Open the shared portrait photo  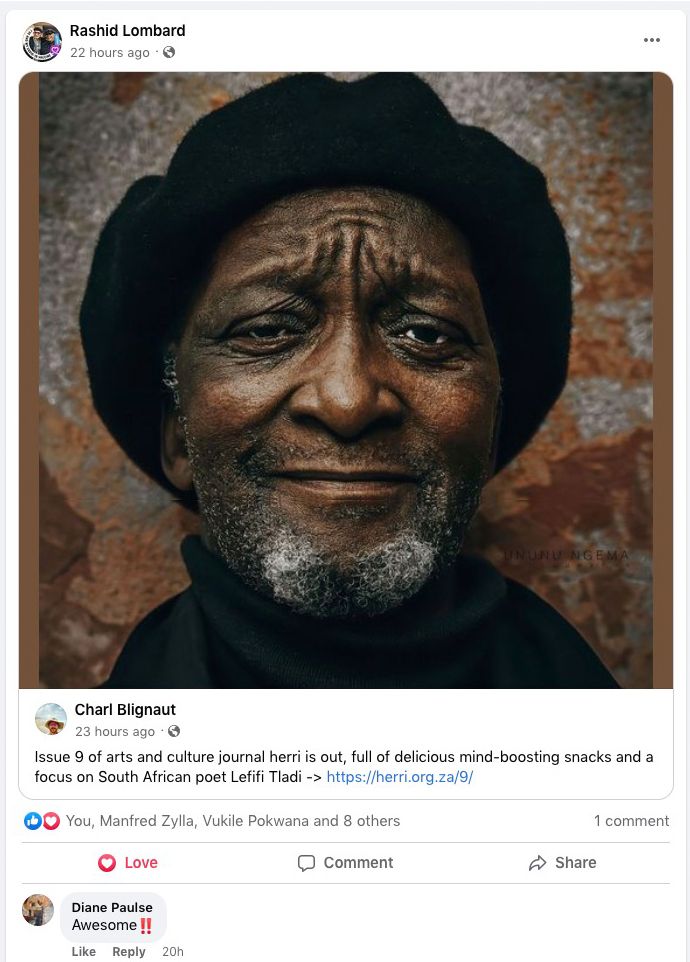coord(345,380)
